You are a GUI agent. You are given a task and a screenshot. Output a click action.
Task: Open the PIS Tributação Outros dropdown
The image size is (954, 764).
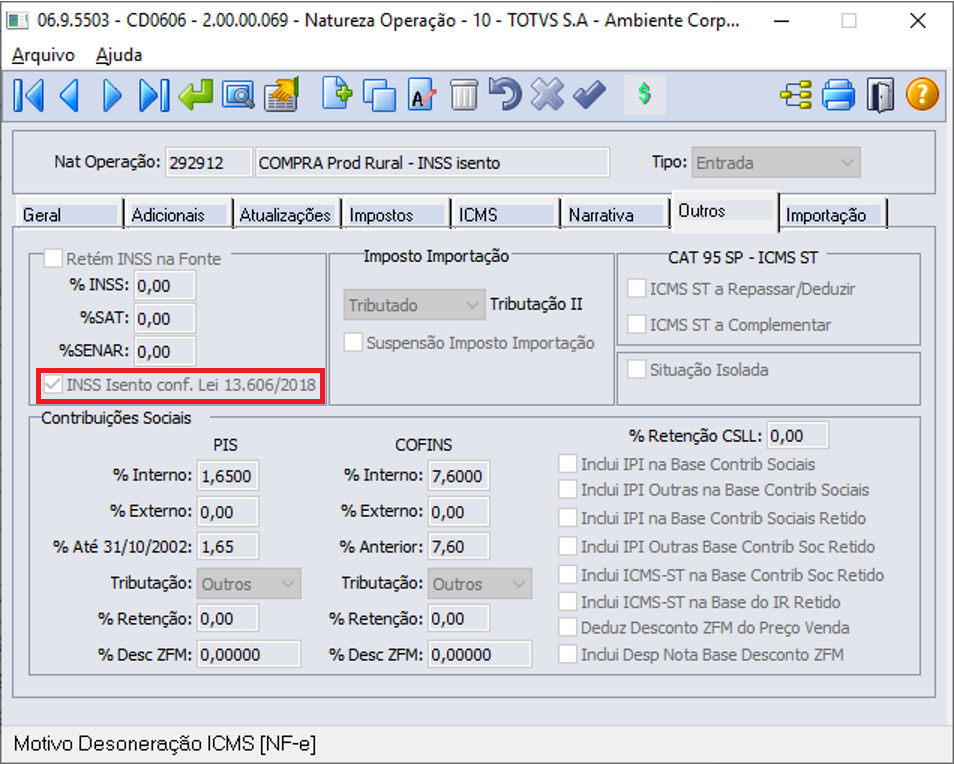[x=248, y=584]
